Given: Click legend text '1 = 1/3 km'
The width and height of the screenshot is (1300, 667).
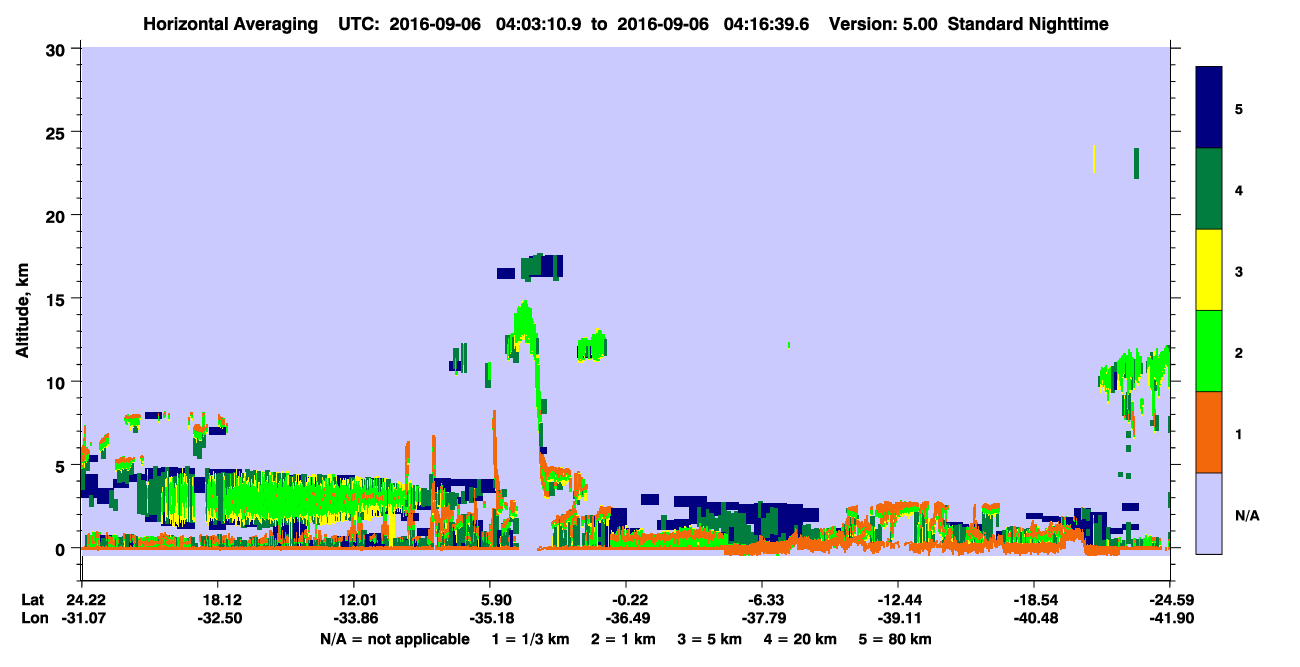Looking at the screenshot, I should [x=533, y=639].
